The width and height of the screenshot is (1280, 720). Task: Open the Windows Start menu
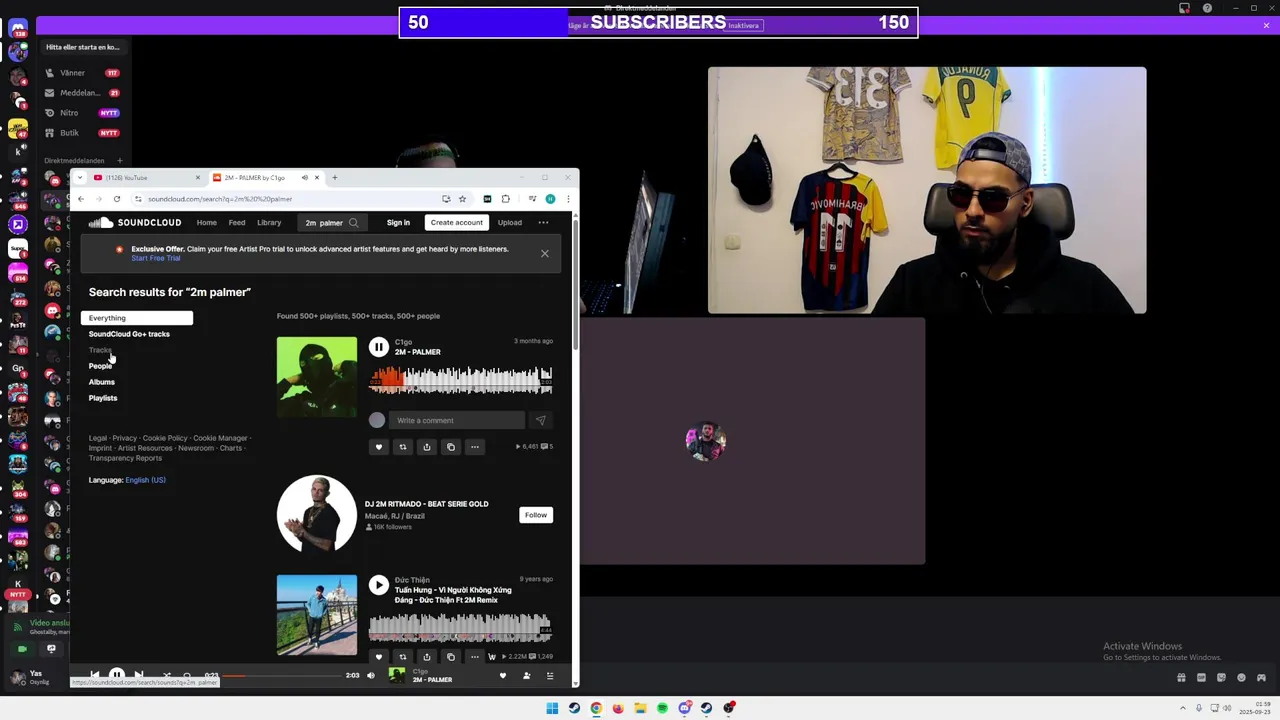[552, 708]
